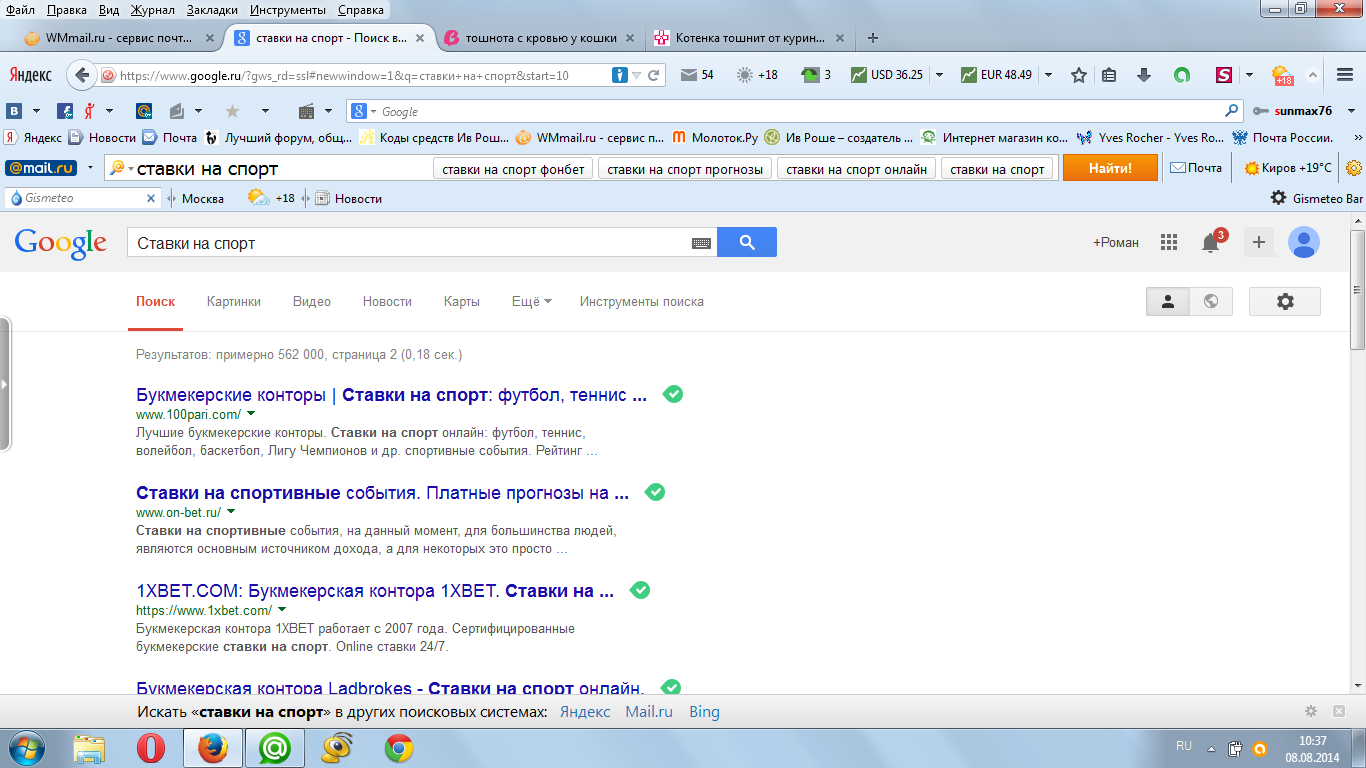Open Mail.ru Agent in the taskbar
The image size is (1366, 768).
coord(275,748)
